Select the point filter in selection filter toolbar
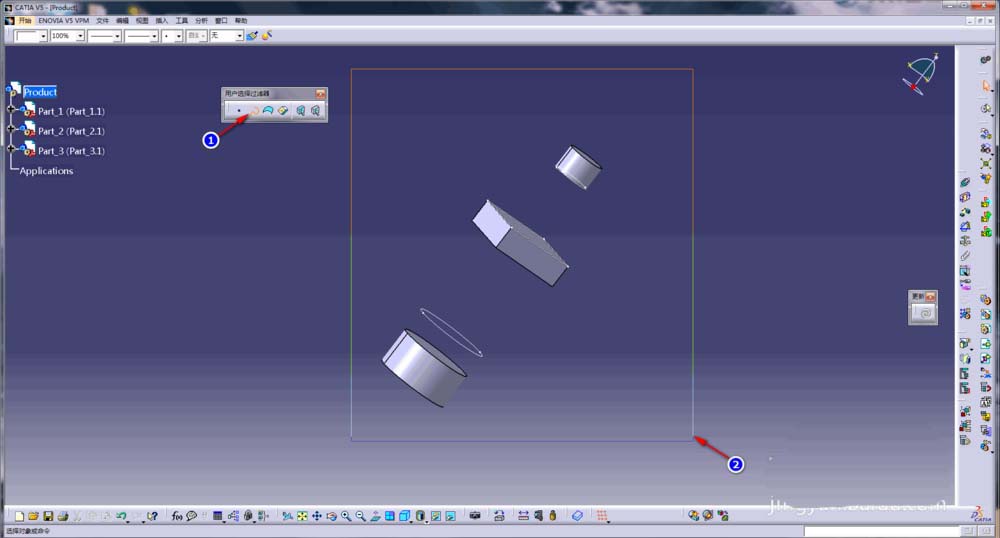 pos(239,111)
